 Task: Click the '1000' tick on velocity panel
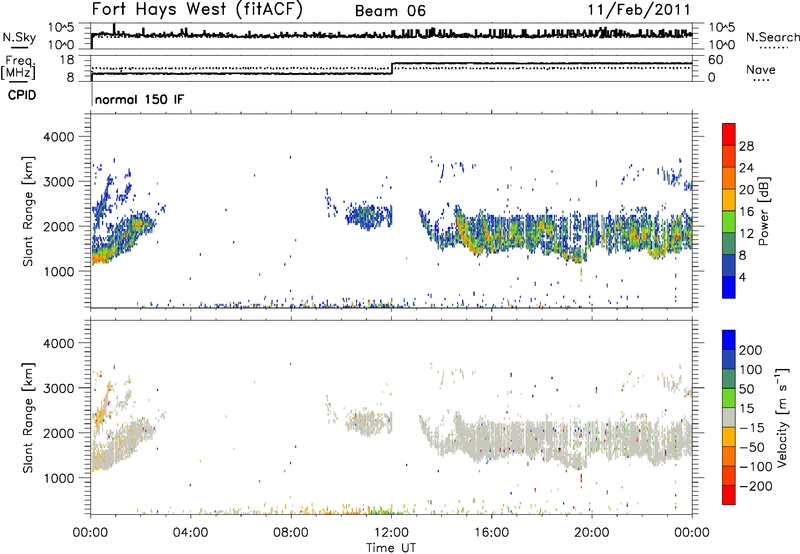click(x=58, y=479)
